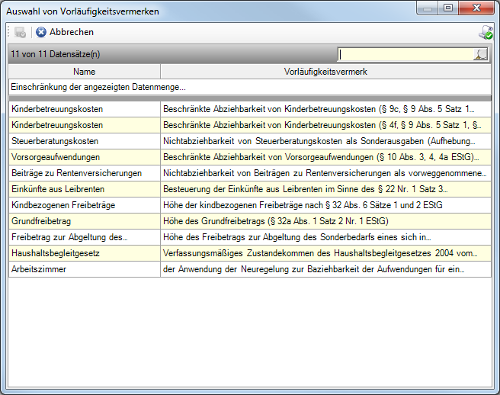This screenshot has width=500, height=395.
Task: Select the Steuerberatungskosten name cell
Action: (x=84, y=141)
